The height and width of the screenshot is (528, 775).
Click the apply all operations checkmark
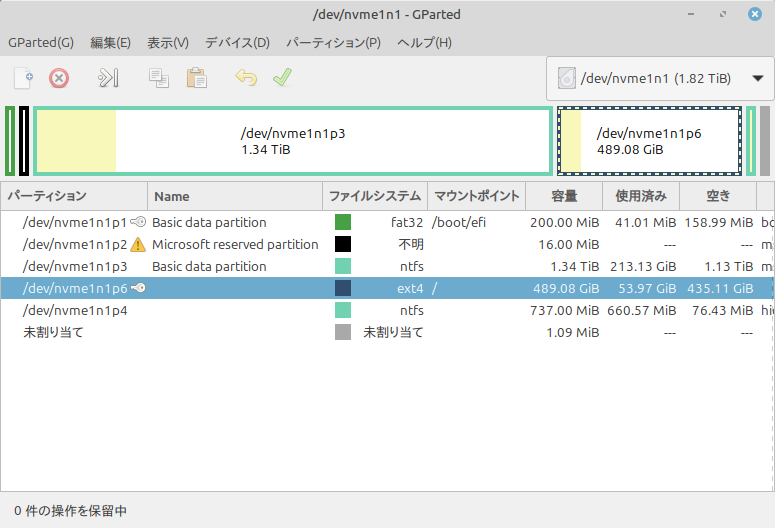point(282,78)
